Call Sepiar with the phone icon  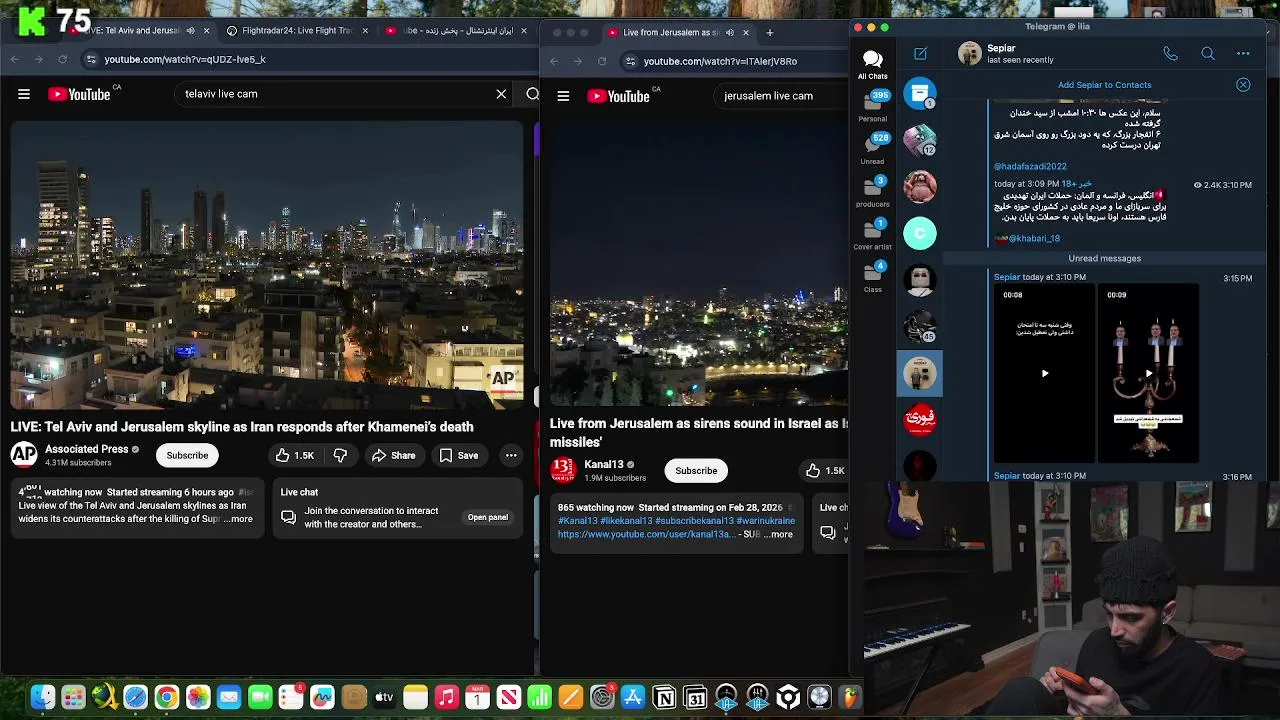coord(1170,53)
